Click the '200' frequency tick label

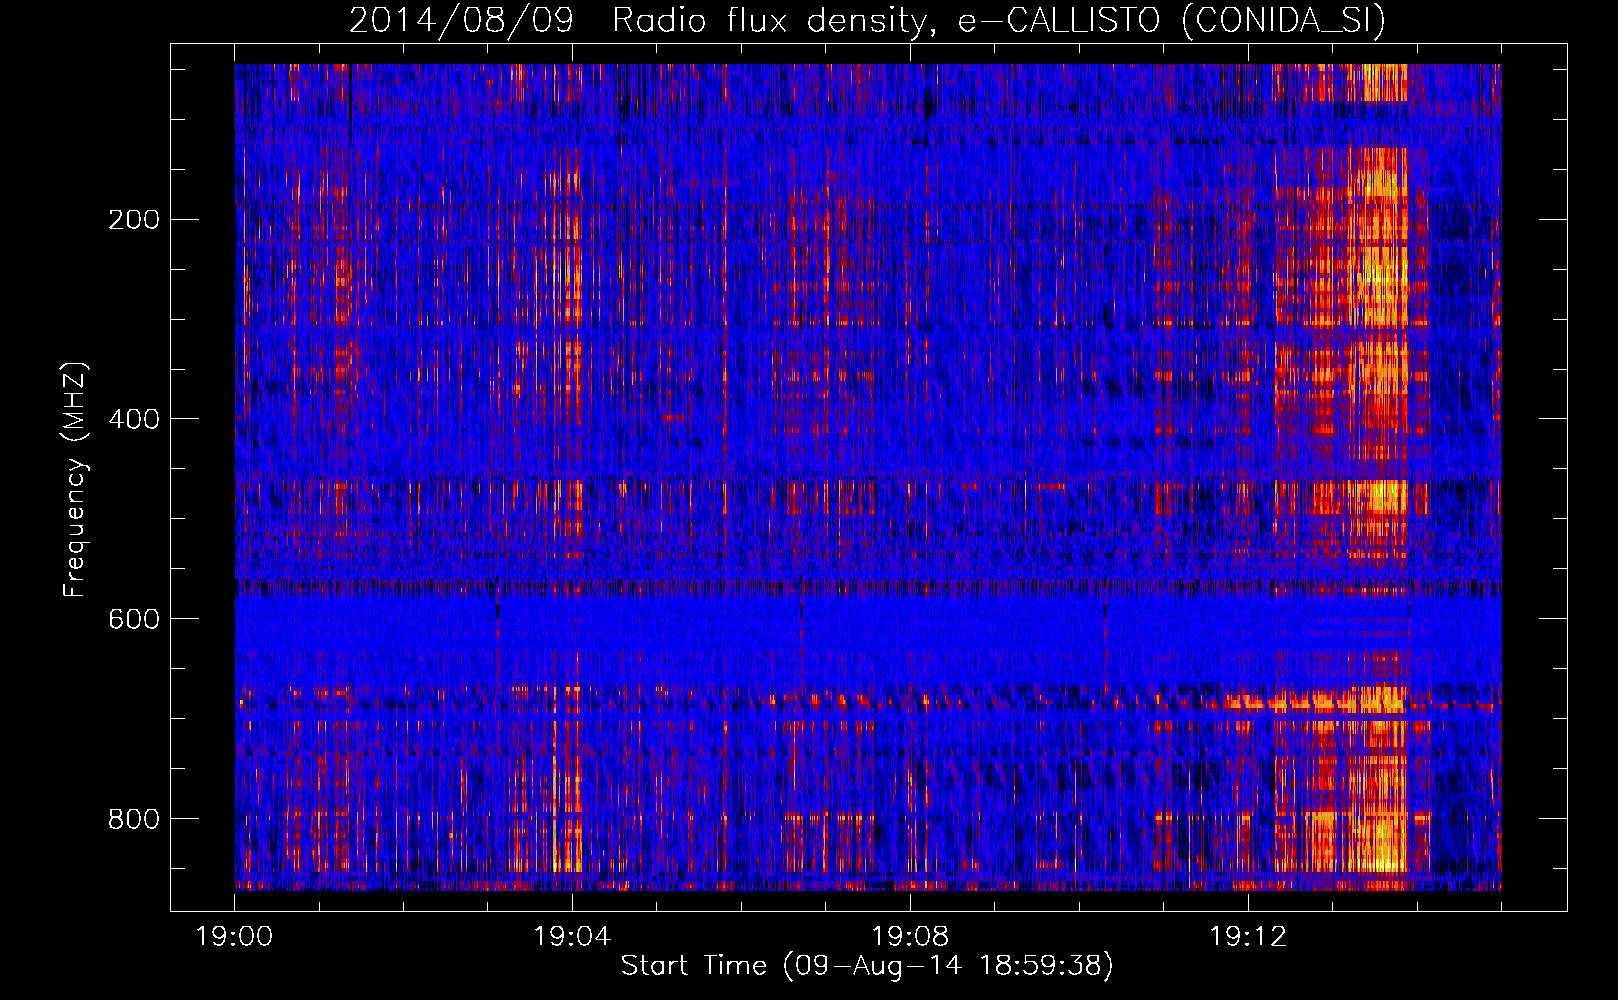(x=134, y=219)
